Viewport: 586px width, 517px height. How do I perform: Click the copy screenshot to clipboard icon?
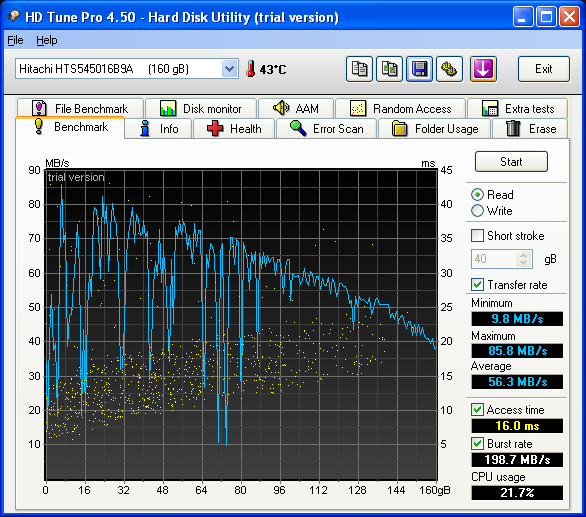(389, 69)
